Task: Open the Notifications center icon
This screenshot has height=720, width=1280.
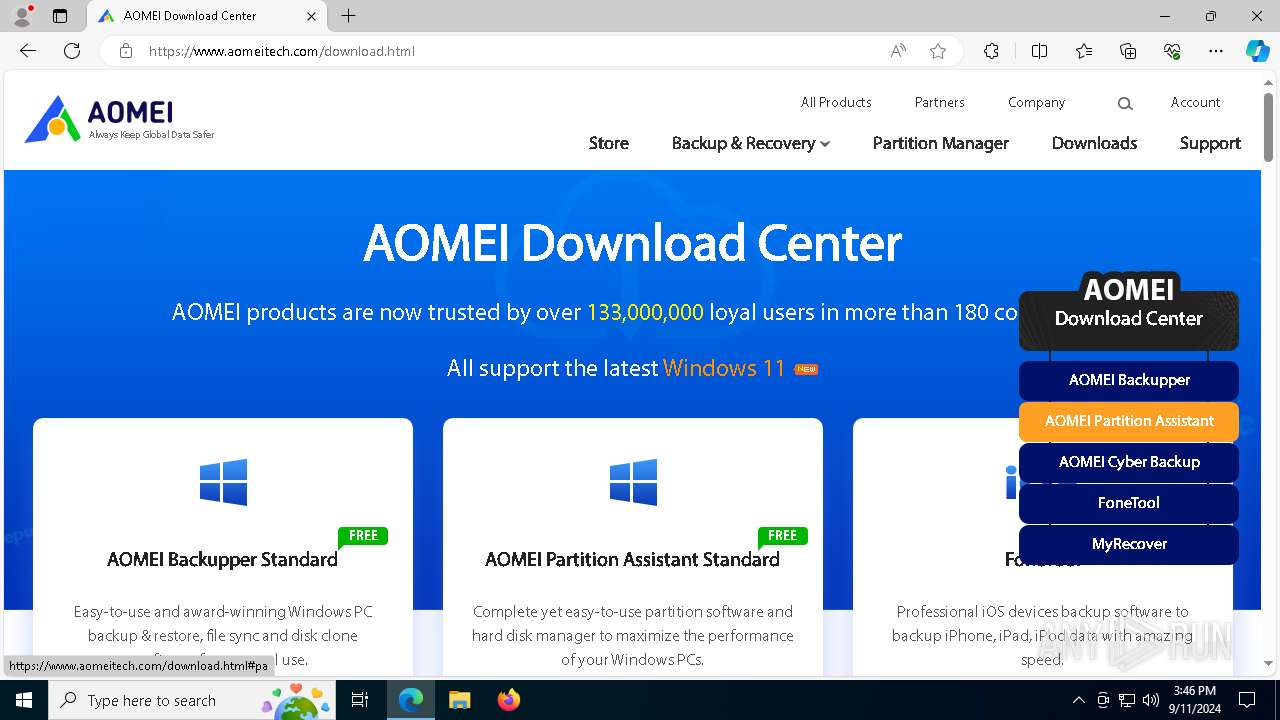Action: coord(1247,700)
